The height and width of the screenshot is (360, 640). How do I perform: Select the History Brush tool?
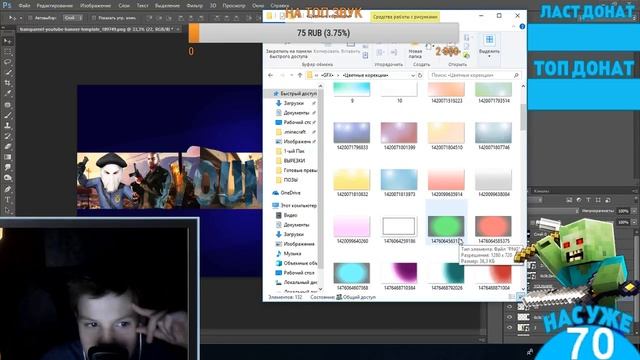[7, 136]
